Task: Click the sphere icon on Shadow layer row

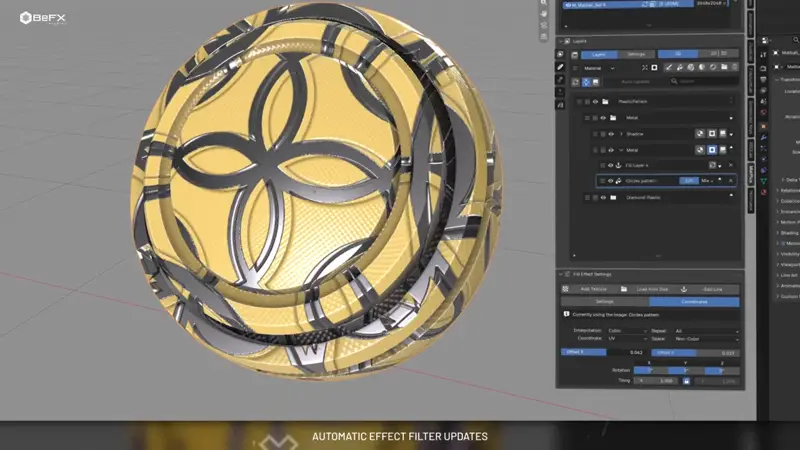Action: pyautogui.click(x=700, y=134)
